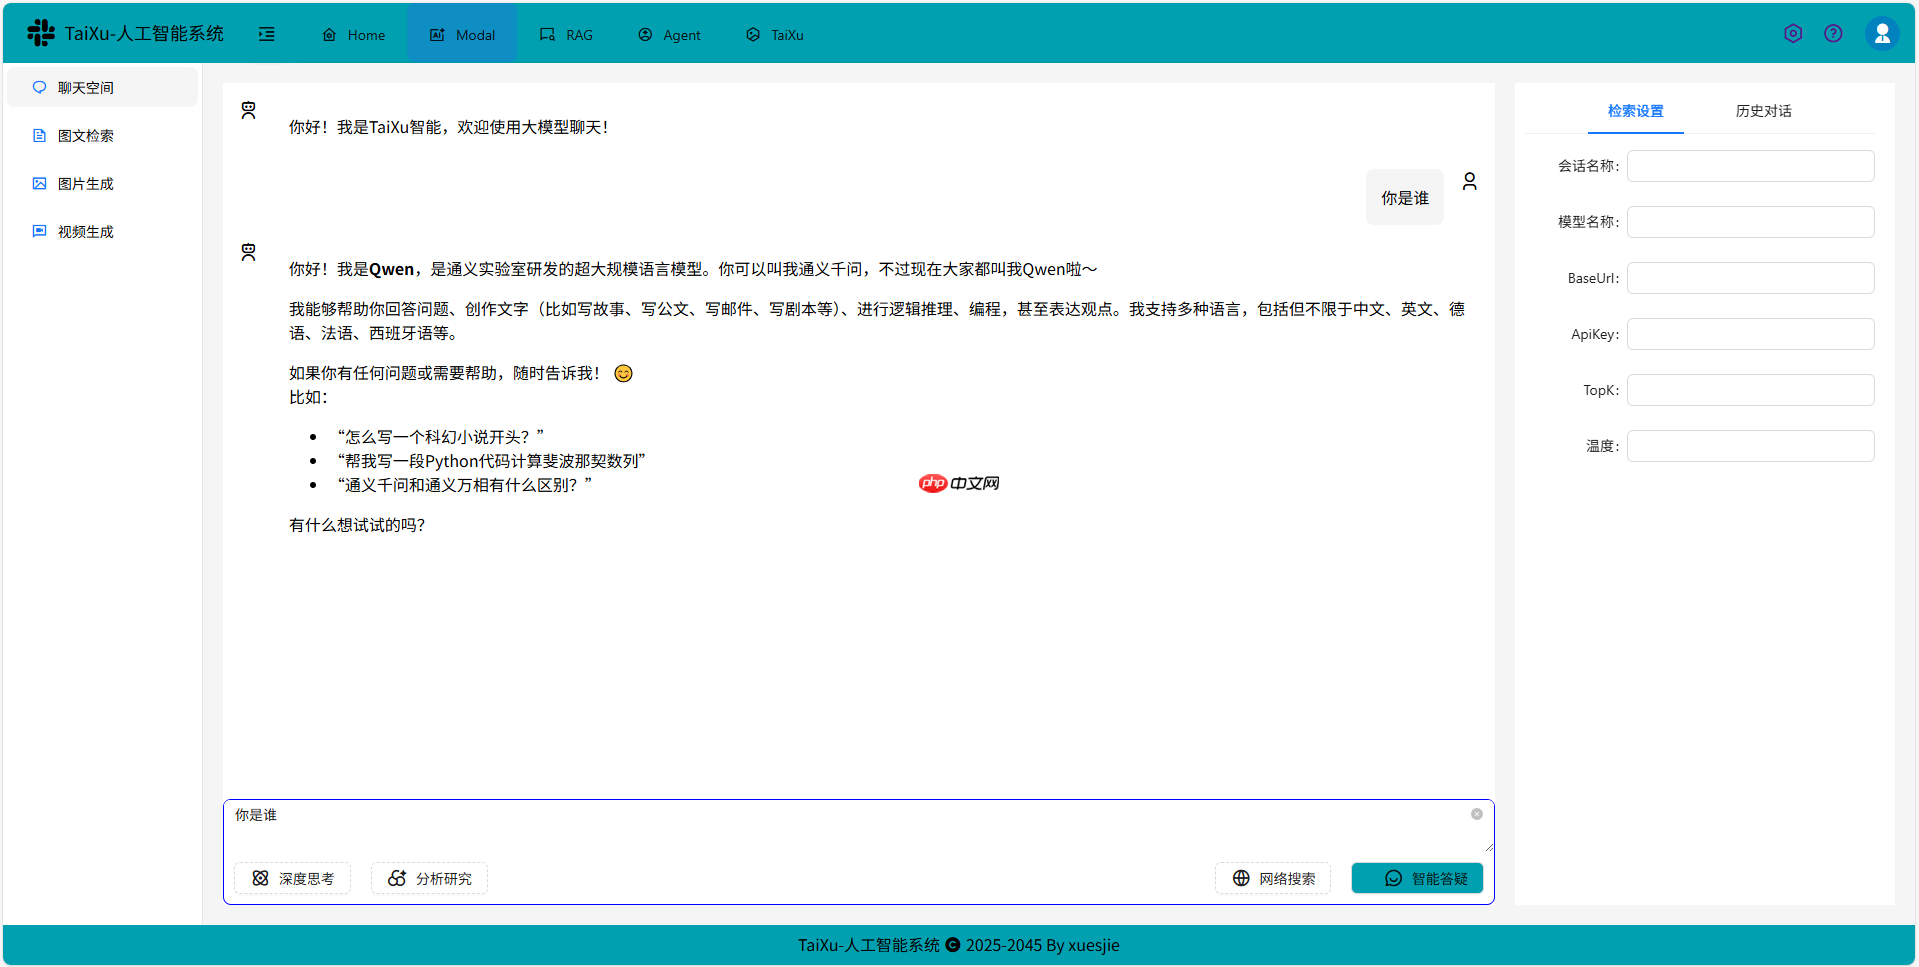Click the user avatar in the top right
The height and width of the screenshot is (967, 1919).
pos(1882,32)
